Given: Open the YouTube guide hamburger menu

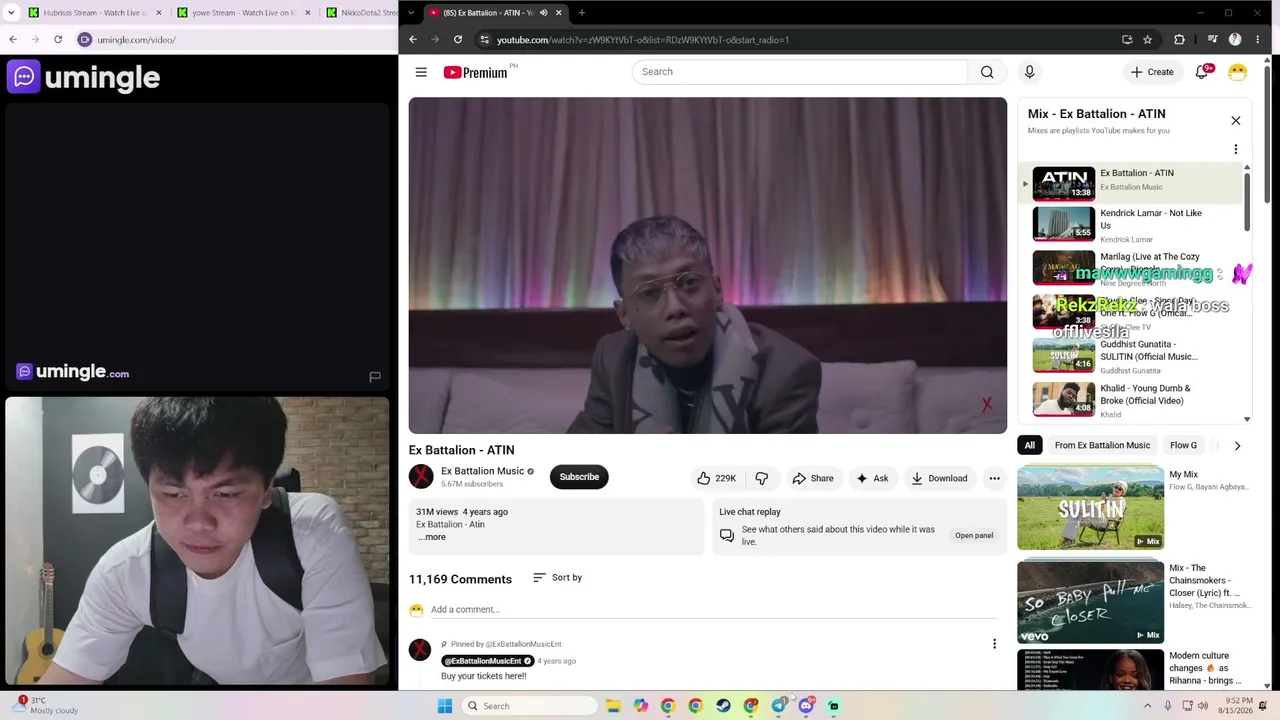Looking at the screenshot, I should [421, 72].
